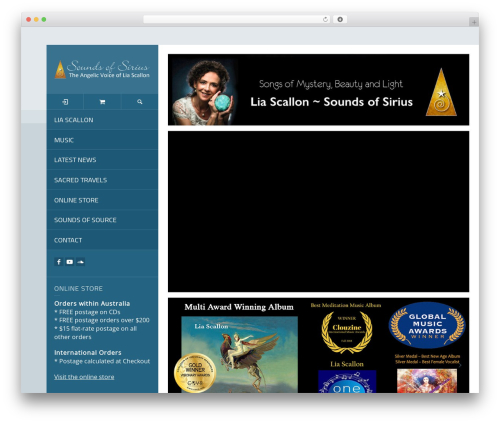Viewport: 500px width, 423px height.
Task: Open the Facebook social icon
Action: 59,262
